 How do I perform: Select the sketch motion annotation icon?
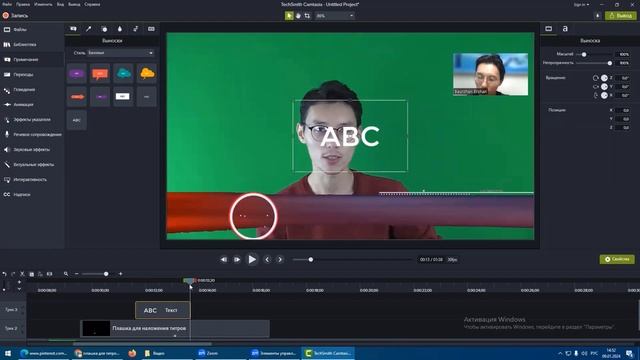[x=136, y=29]
